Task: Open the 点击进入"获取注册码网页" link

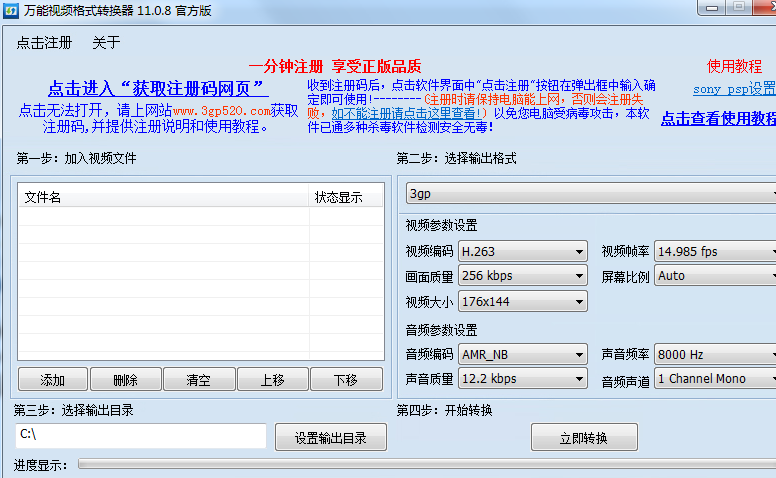Action: point(158,89)
